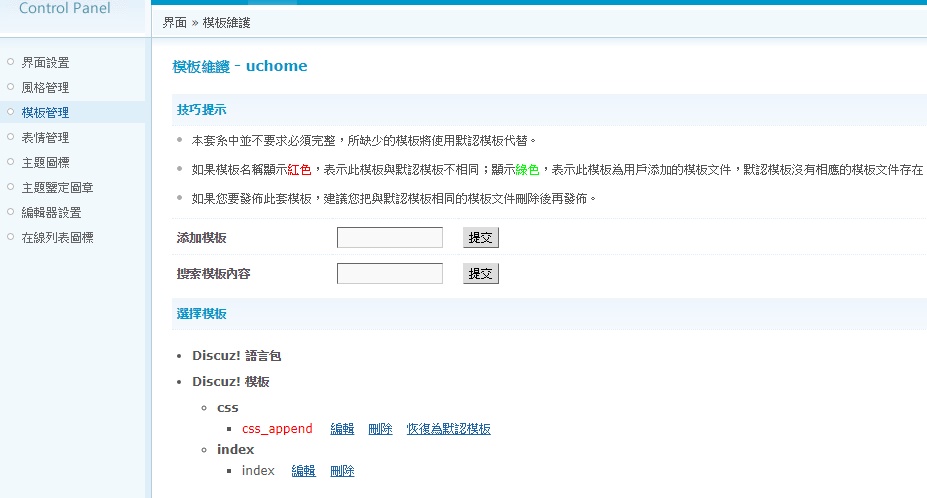927x498 pixels.
Task: Focus the 添加模板 text field
Action: click(x=389, y=238)
